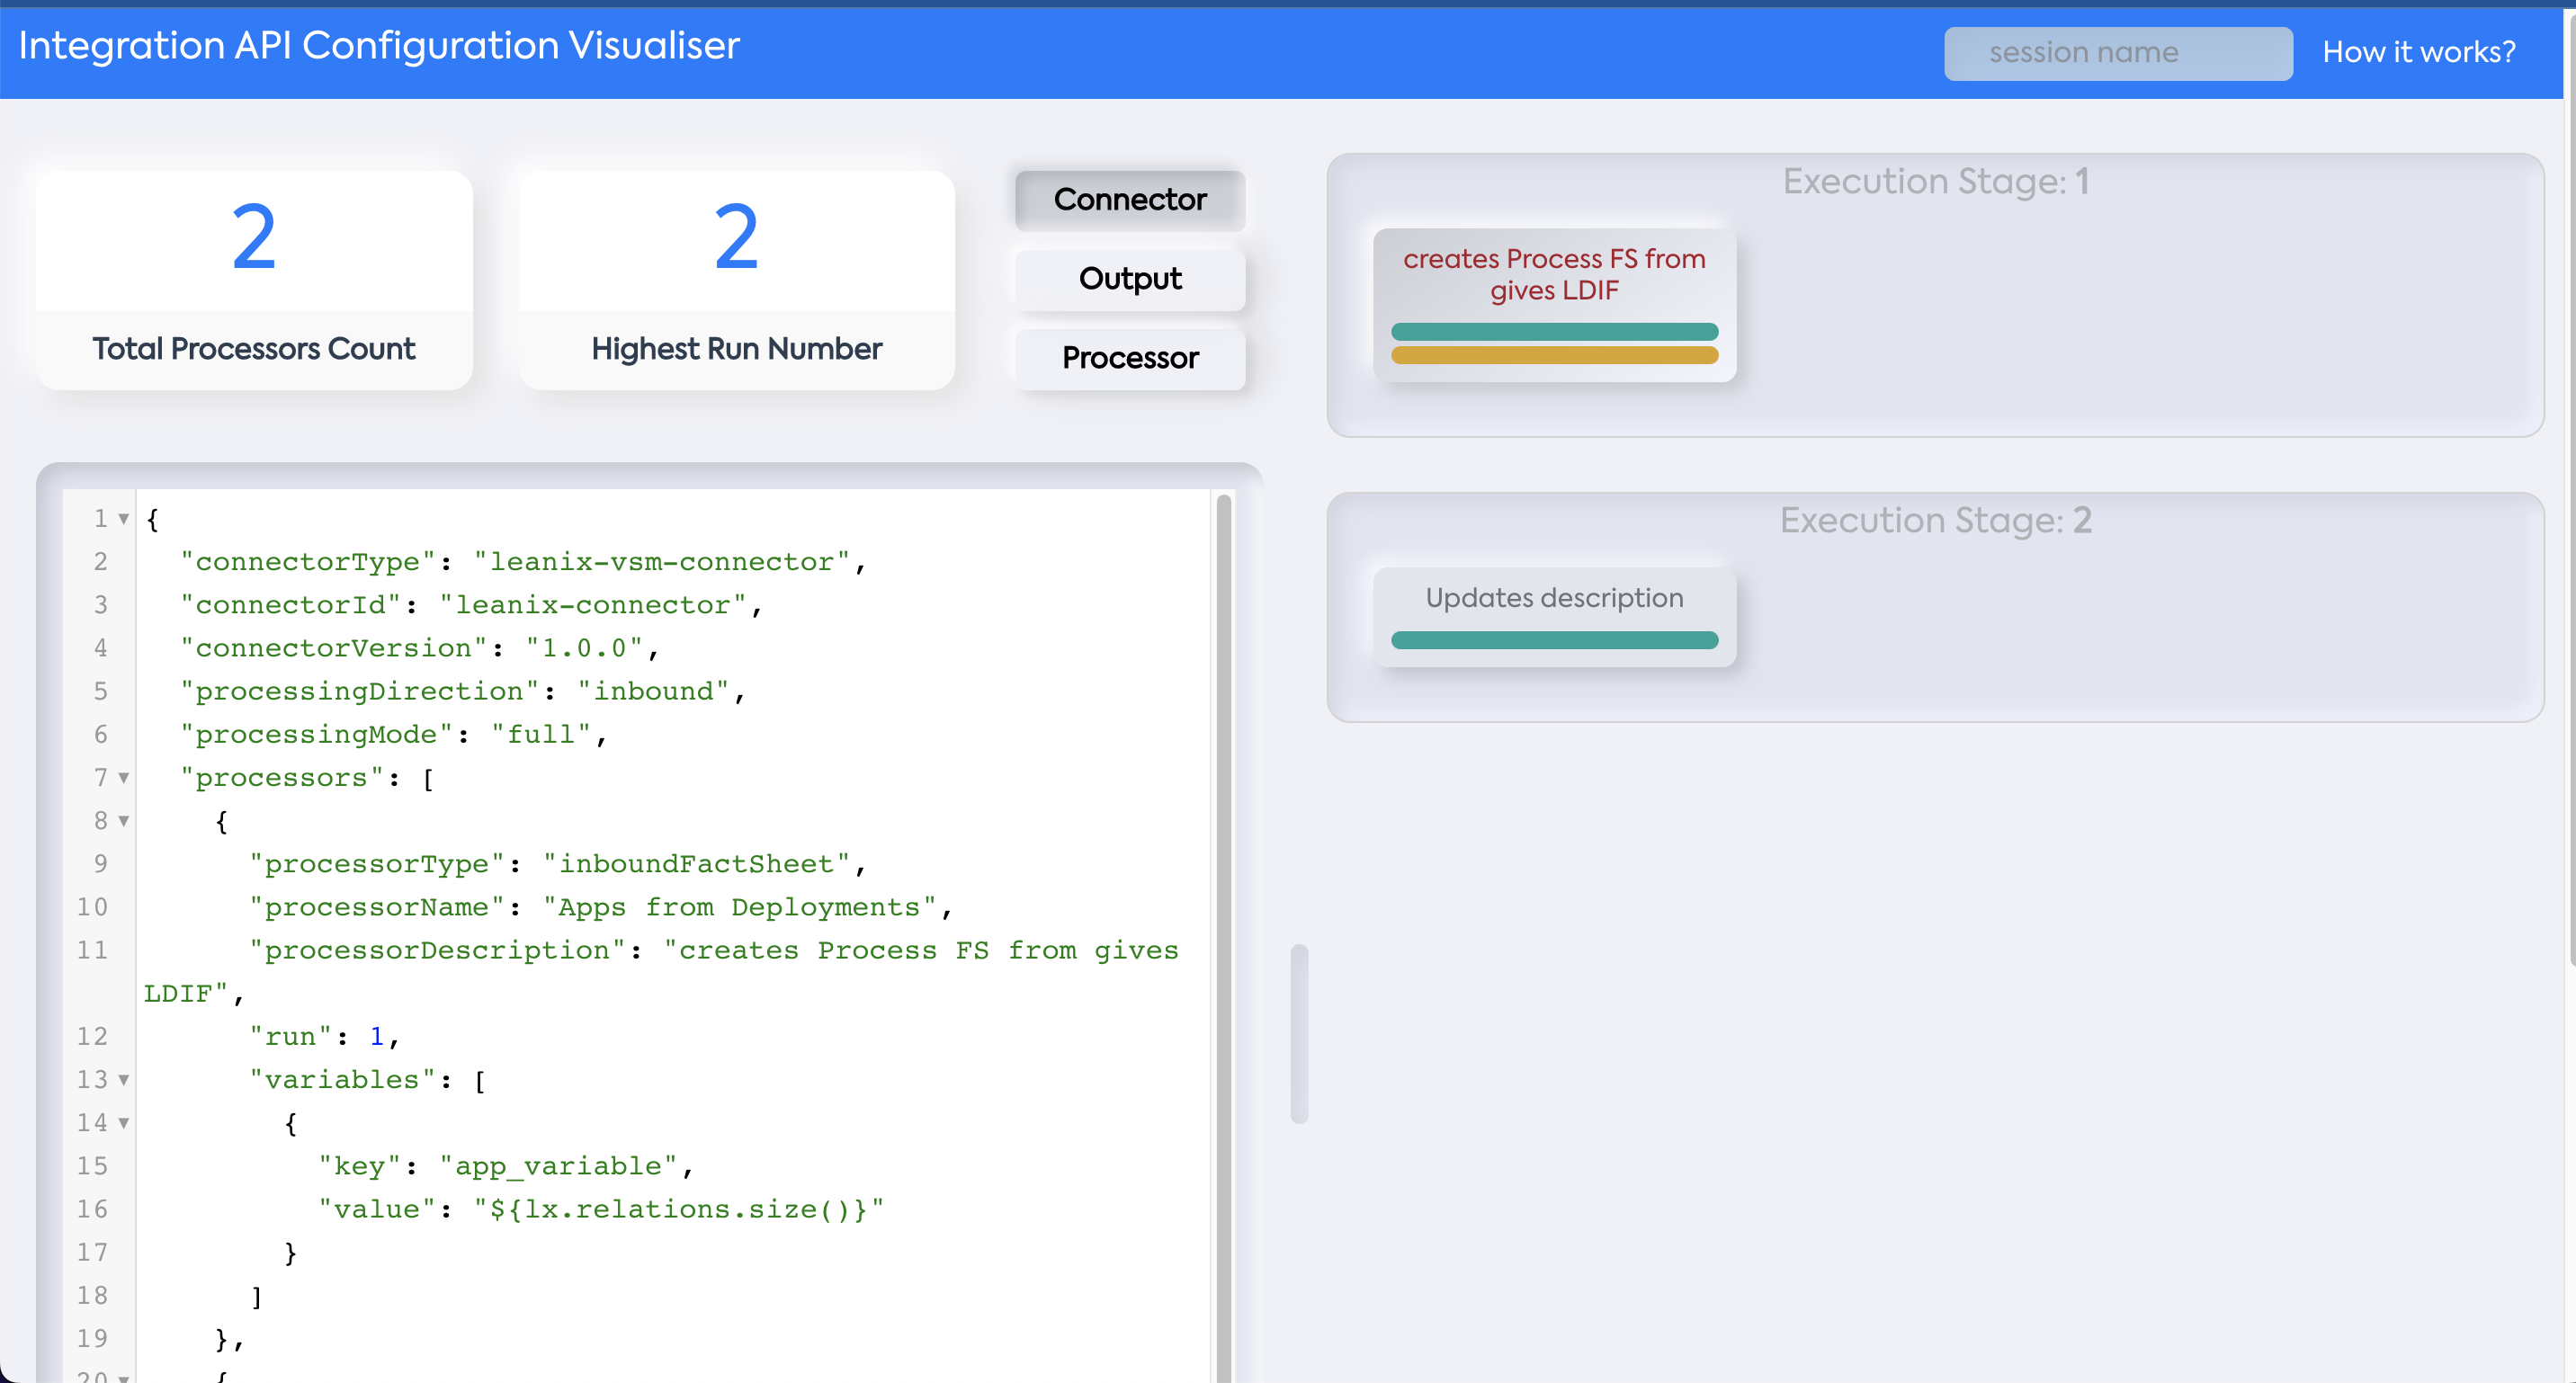The image size is (2576, 1383).
Task: Click the code editor scrollbar
Action: tap(1222, 900)
